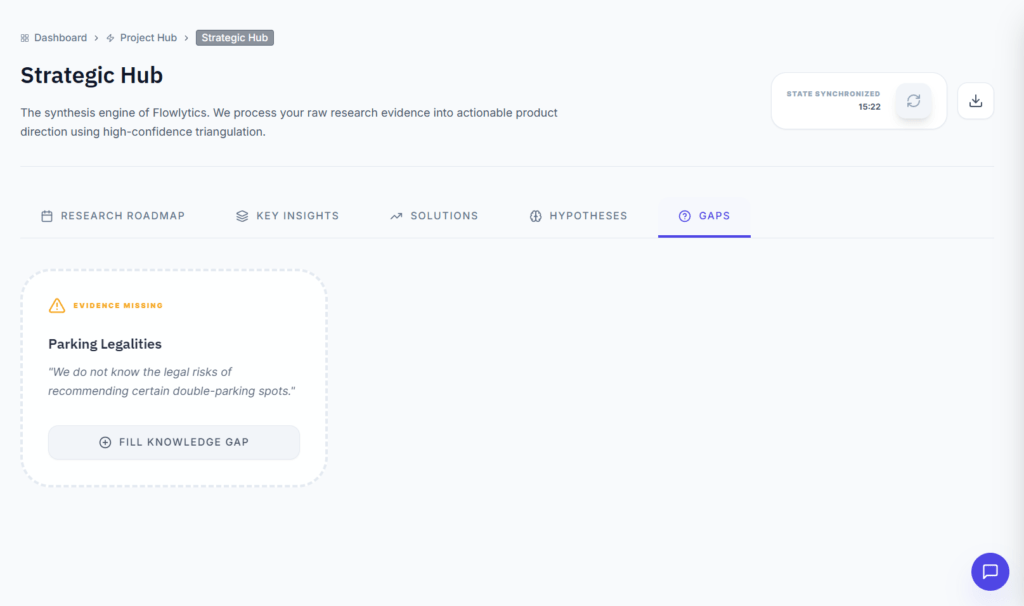Screen dimensions: 1024x606
Task: Go to Dashboard via breadcrumb link
Action: [60, 38]
